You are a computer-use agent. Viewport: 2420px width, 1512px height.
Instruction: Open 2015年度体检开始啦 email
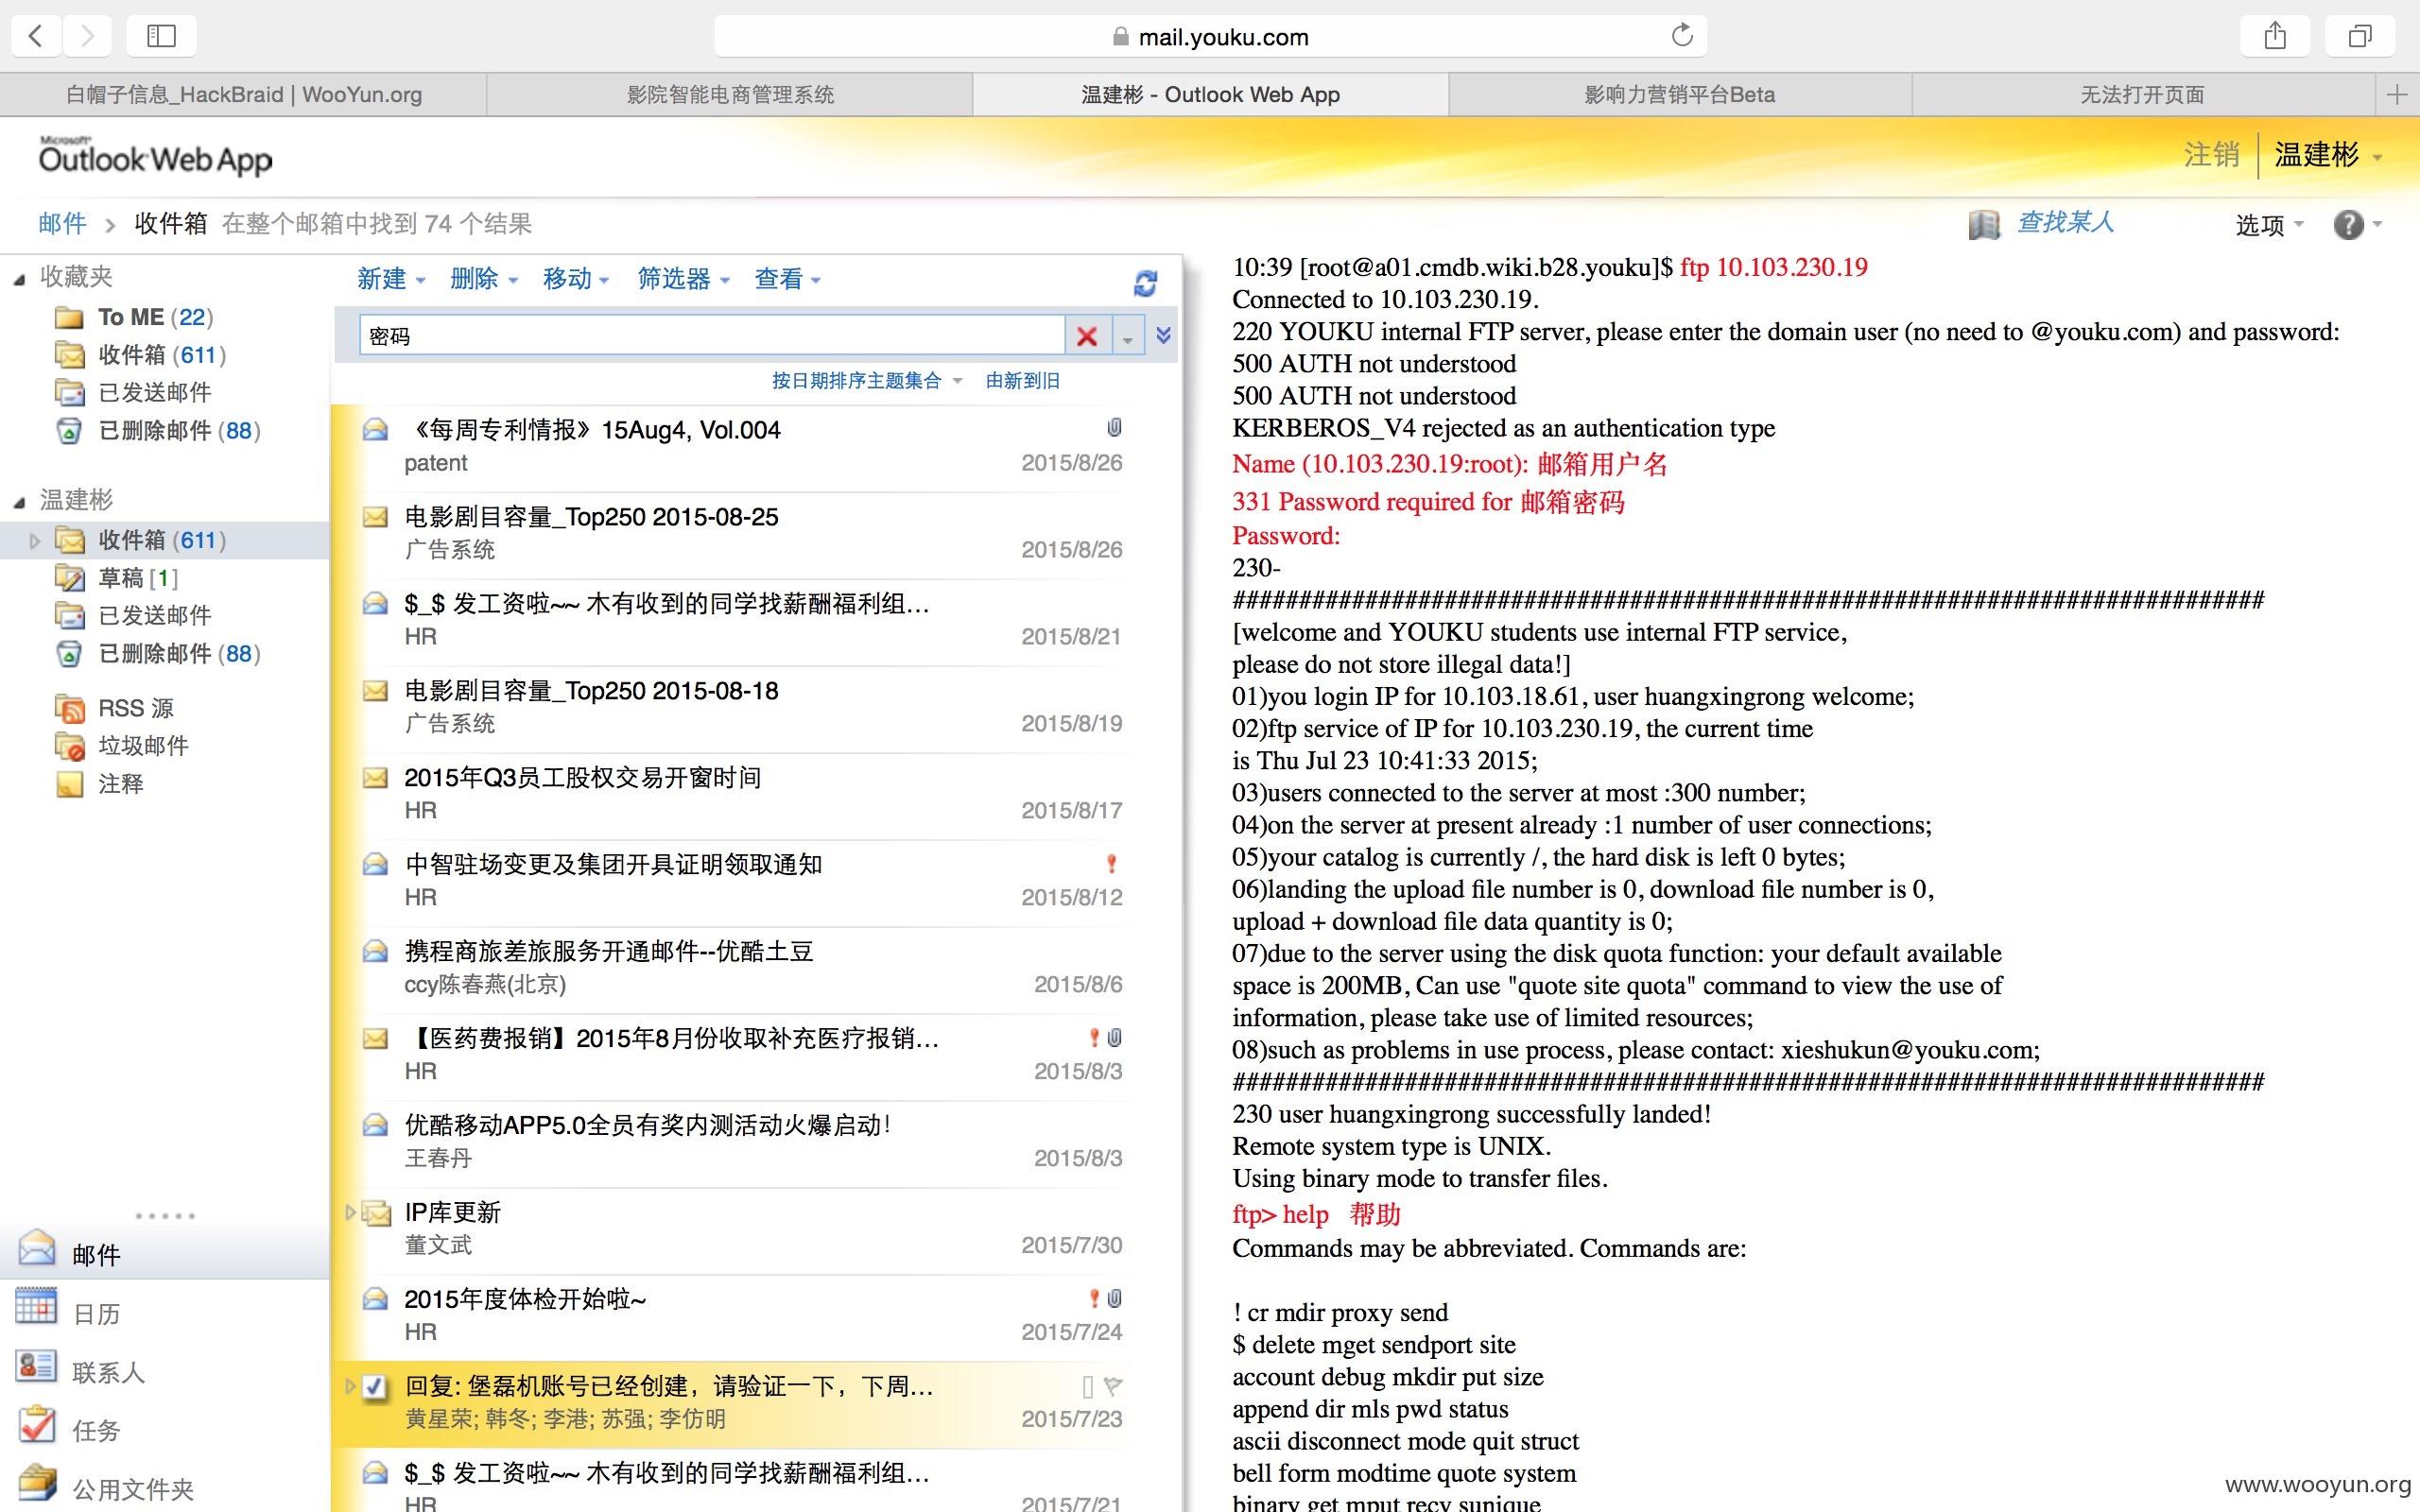(742, 1316)
